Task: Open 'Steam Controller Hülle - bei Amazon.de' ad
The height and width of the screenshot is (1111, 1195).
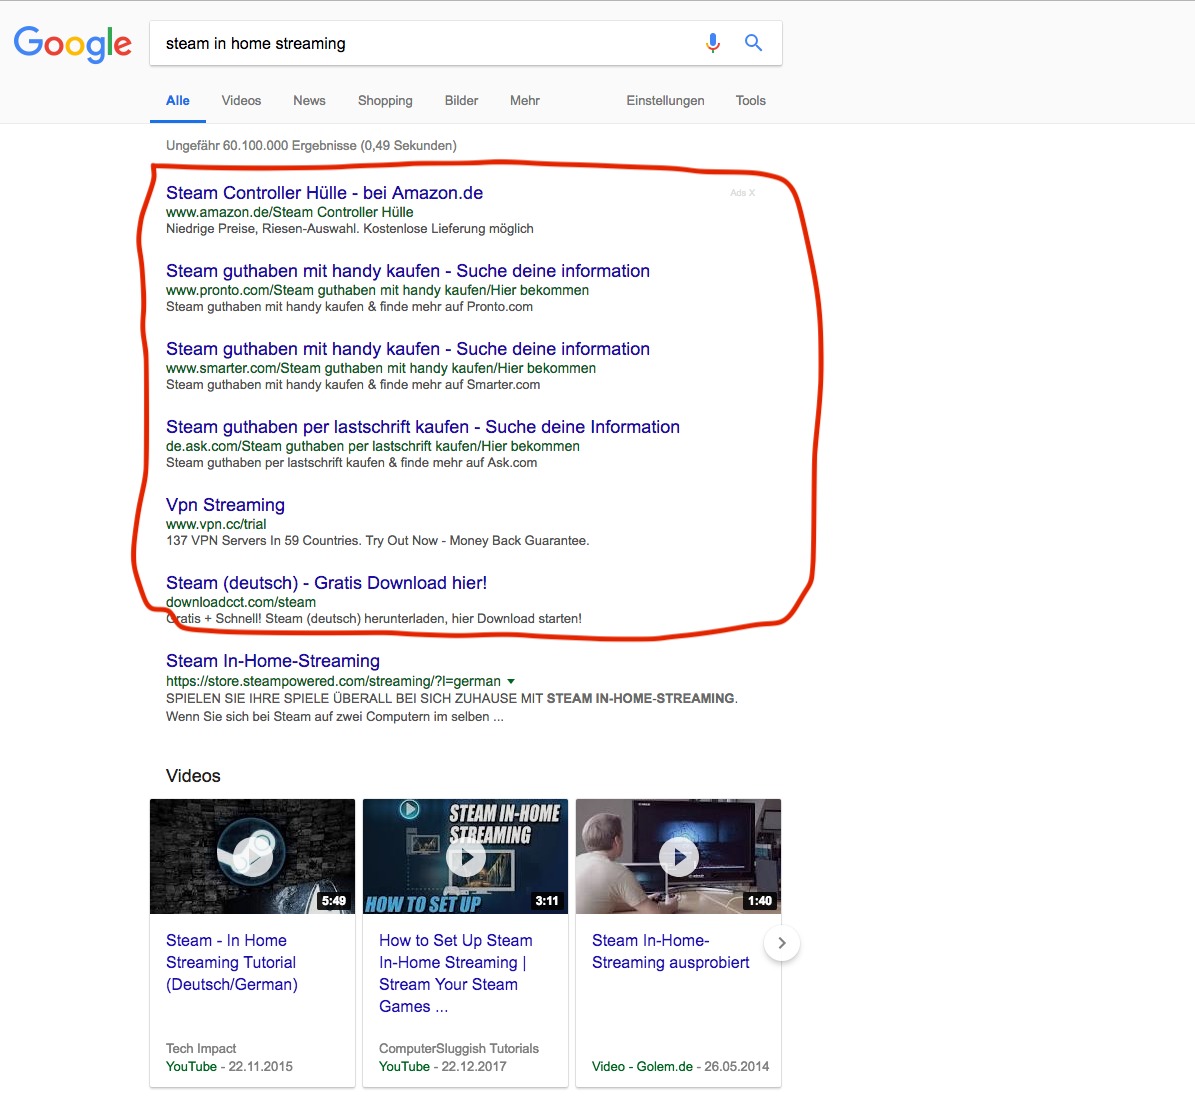Action: coord(325,193)
